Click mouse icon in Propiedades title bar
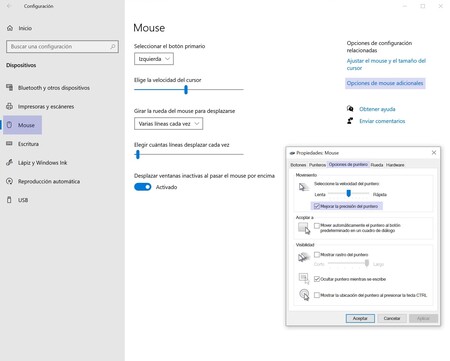 [x=292, y=153]
